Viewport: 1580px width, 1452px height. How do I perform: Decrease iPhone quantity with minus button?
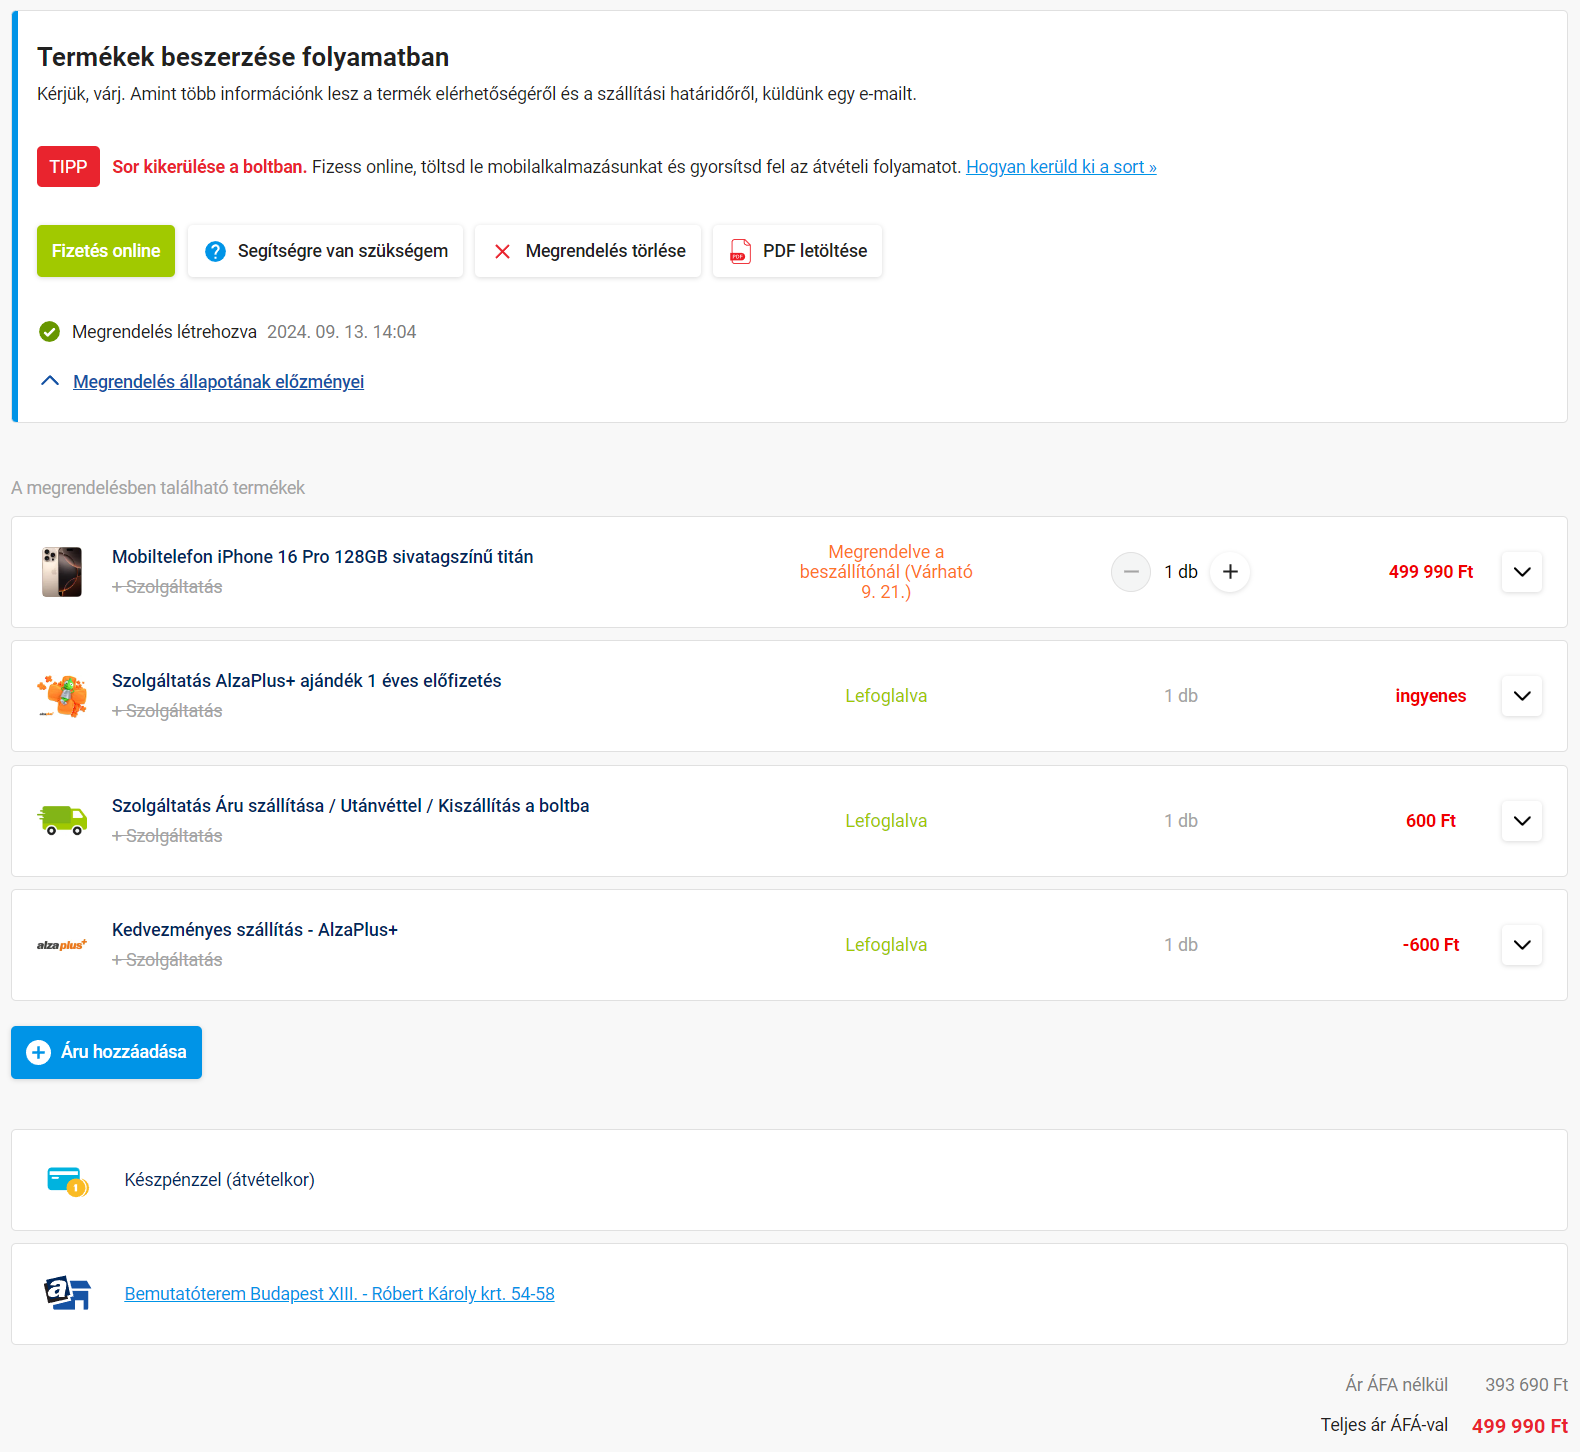click(x=1131, y=572)
